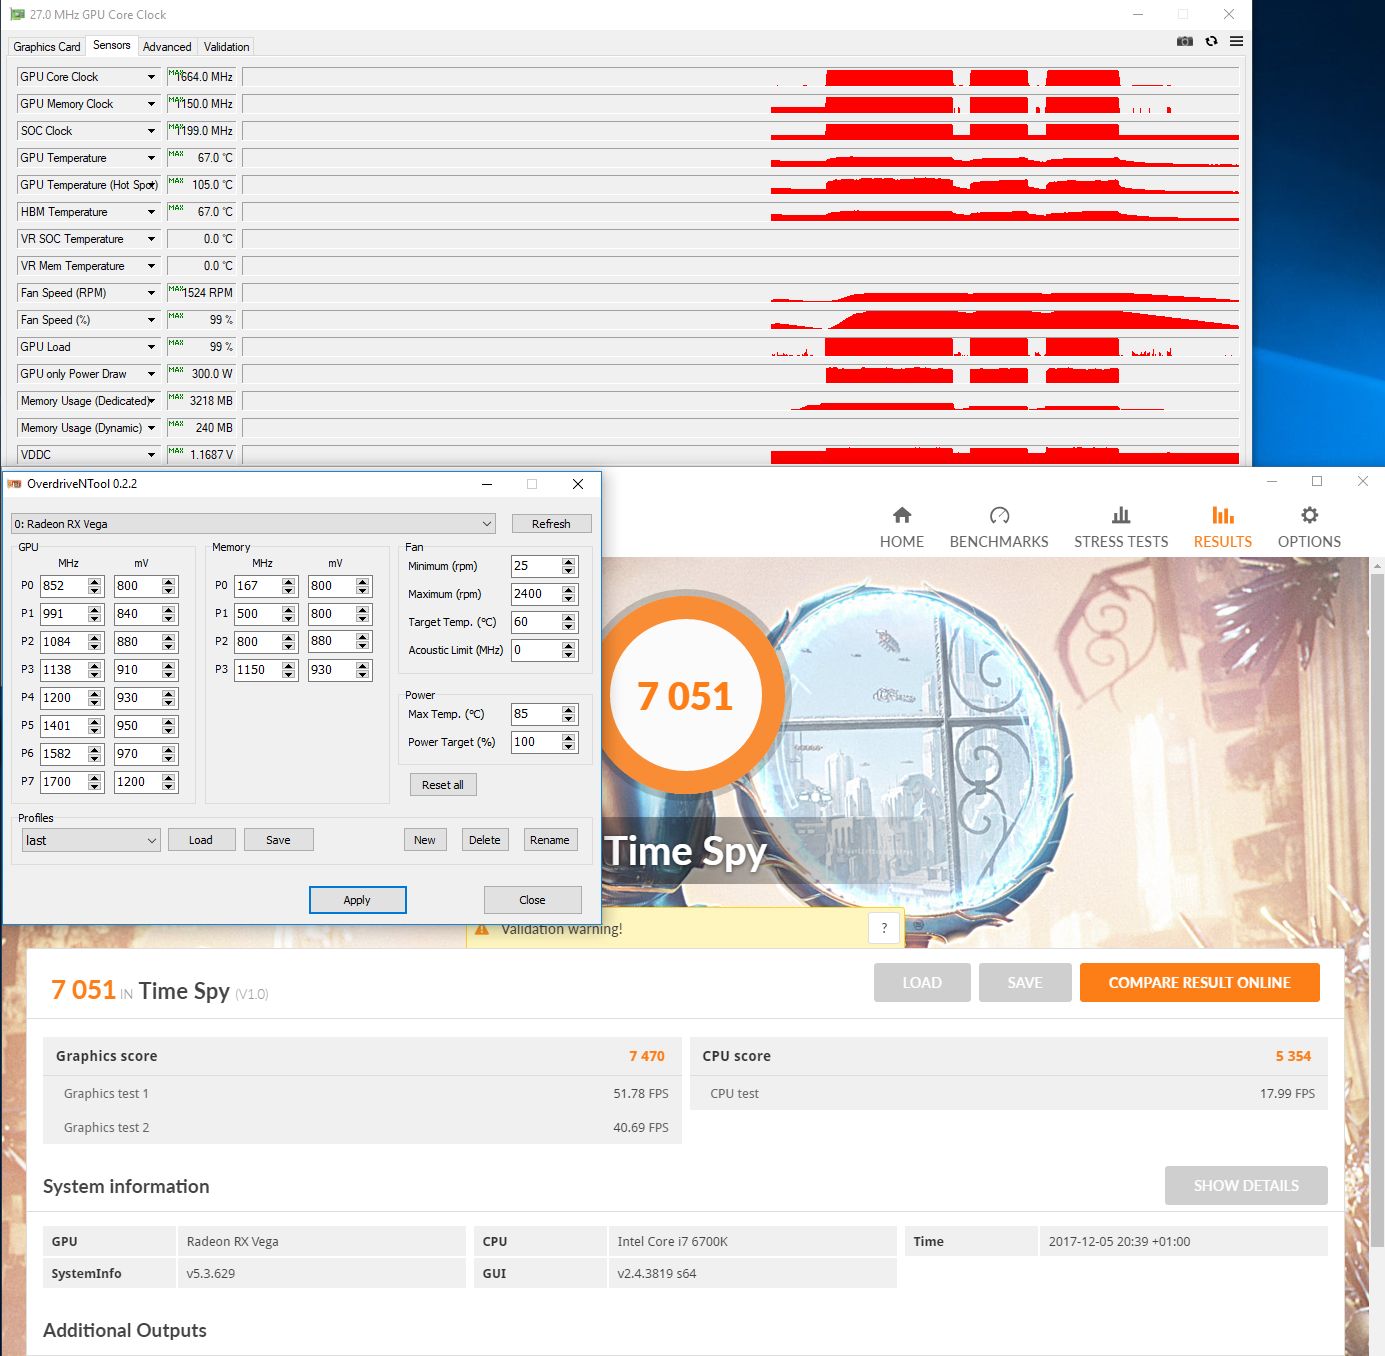Adjust Max Temp stepper arrows
The width and height of the screenshot is (1385, 1356).
[x=569, y=714]
